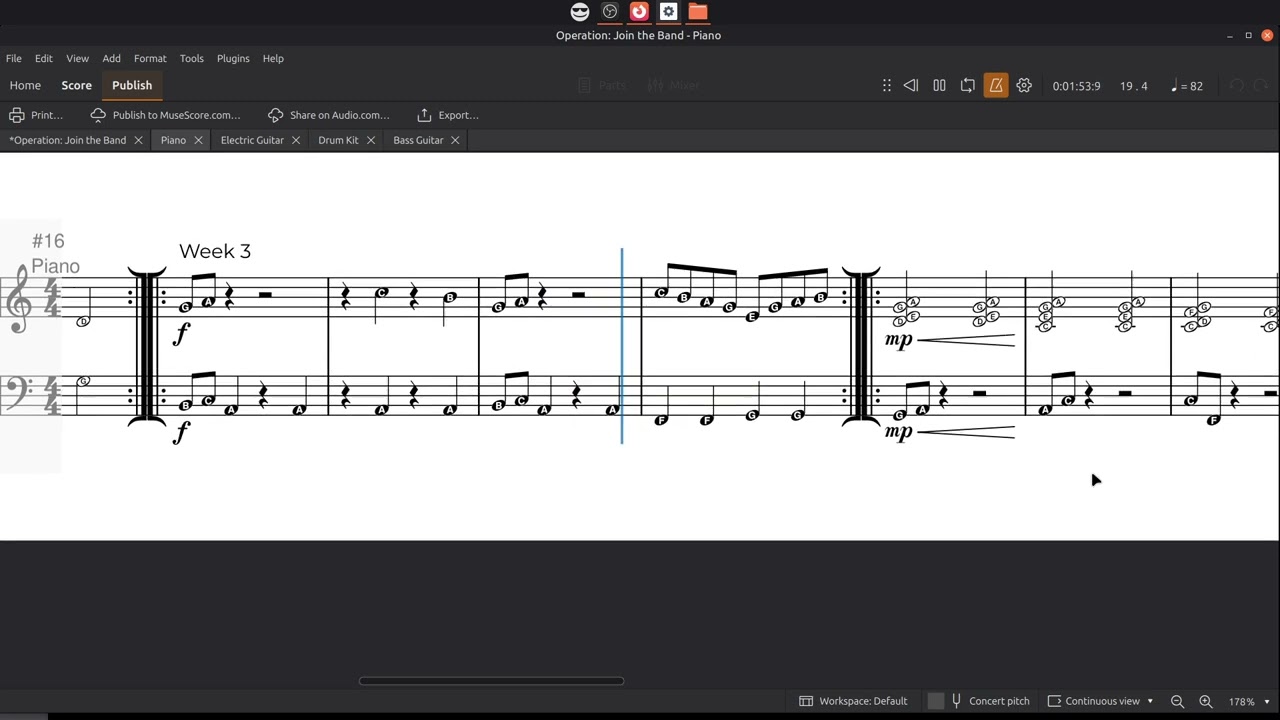The width and height of the screenshot is (1280, 720).
Task: Click the blue playback cursor line
Action: pyautogui.click(x=622, y=345)
